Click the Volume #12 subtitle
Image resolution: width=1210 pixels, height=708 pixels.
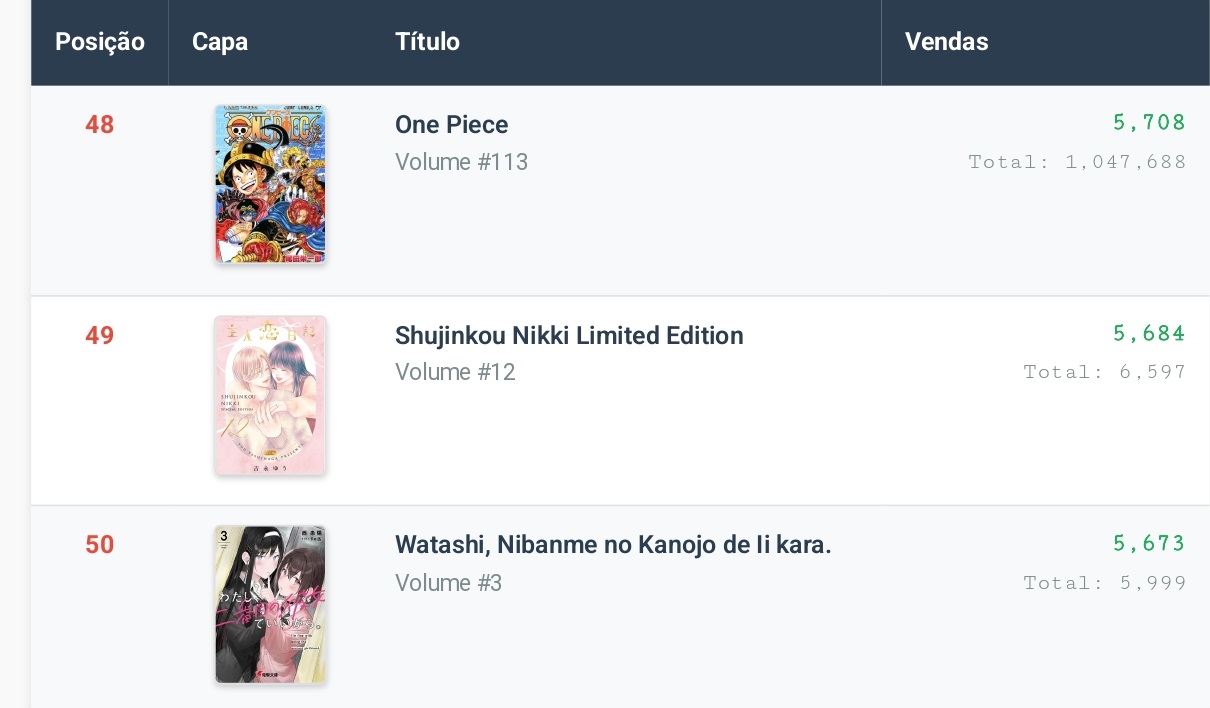[x=455, y=372]
